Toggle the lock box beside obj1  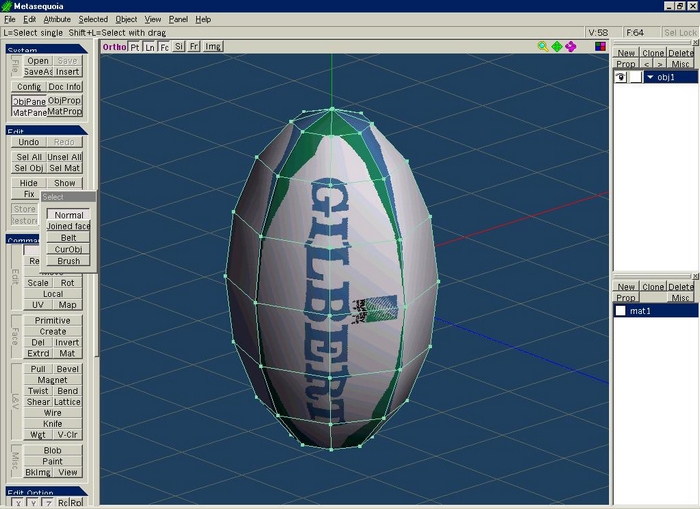(636, 77)
